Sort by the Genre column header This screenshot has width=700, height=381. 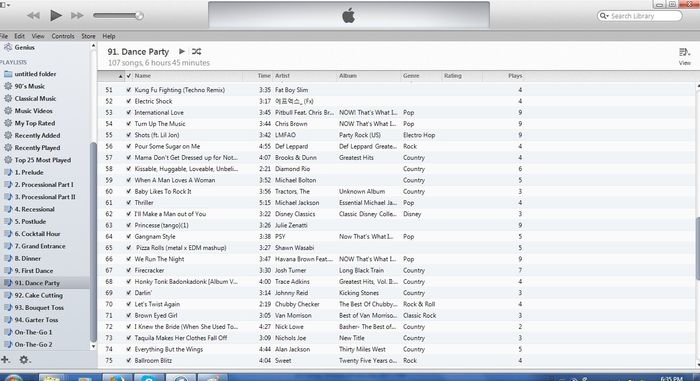[421, 76]
